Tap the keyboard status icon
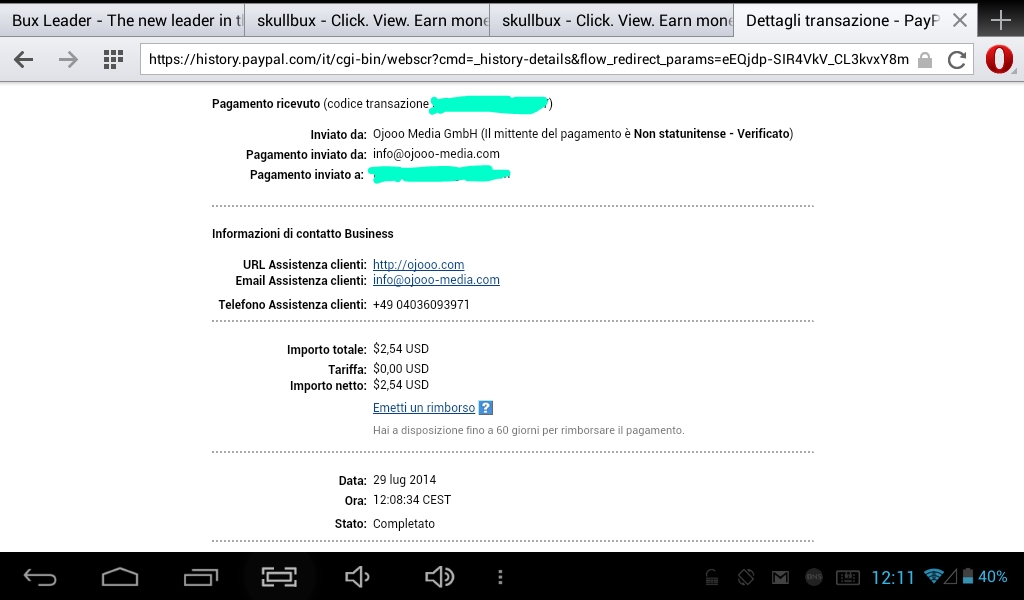Image resolution: width=1024 pixels, height=600 pixels. [x=848, y=577]
